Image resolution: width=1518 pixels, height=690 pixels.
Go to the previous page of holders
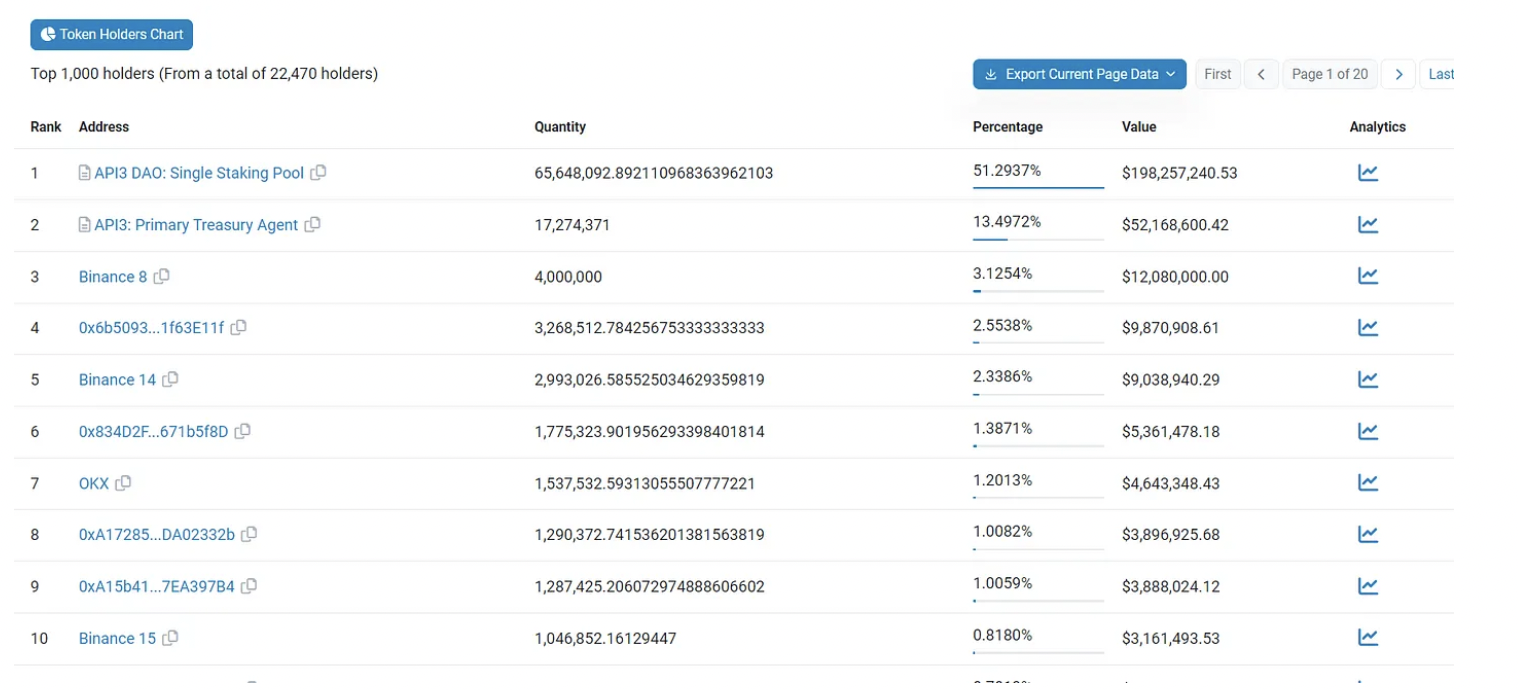click(1261, 74)
